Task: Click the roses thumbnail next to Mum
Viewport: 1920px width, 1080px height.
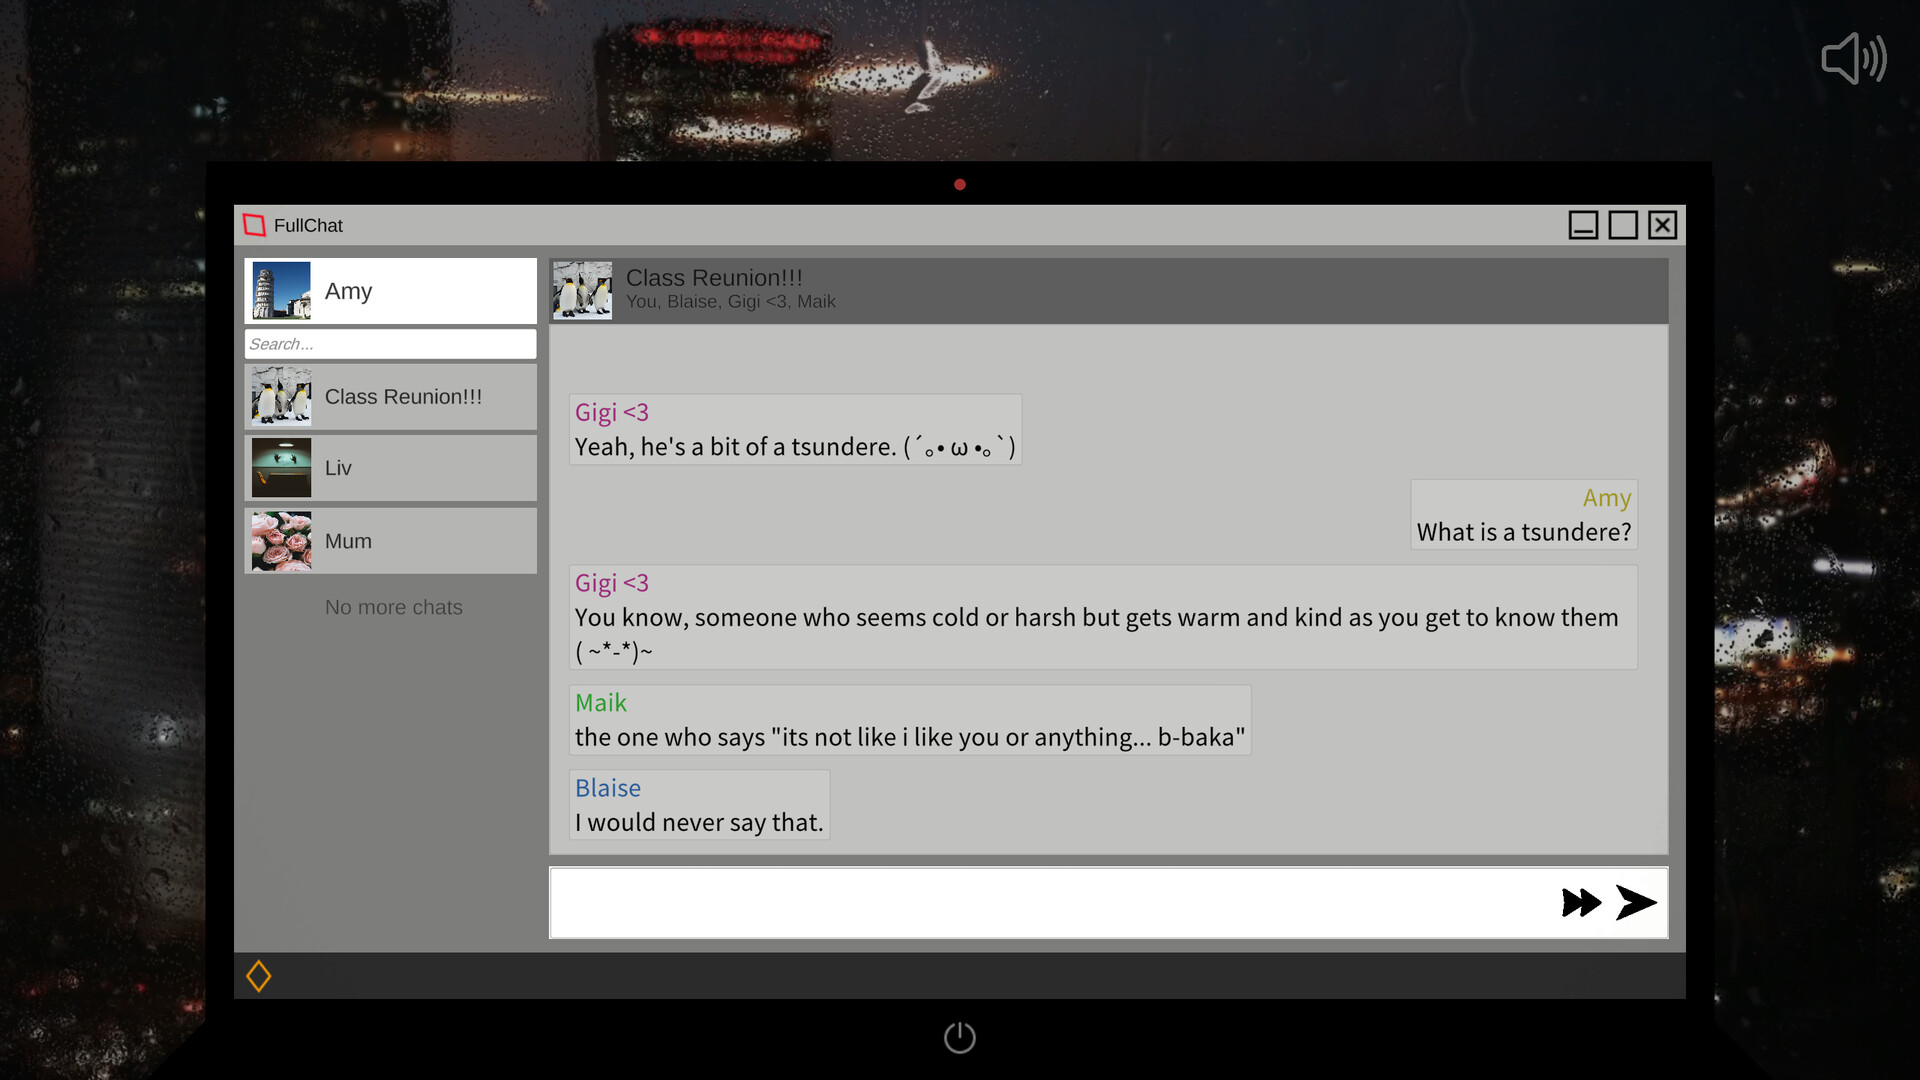Action: tap(281, 541)
